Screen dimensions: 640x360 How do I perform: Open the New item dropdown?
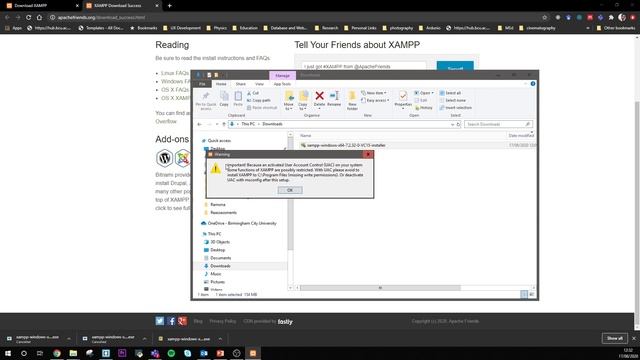(373, 93)
